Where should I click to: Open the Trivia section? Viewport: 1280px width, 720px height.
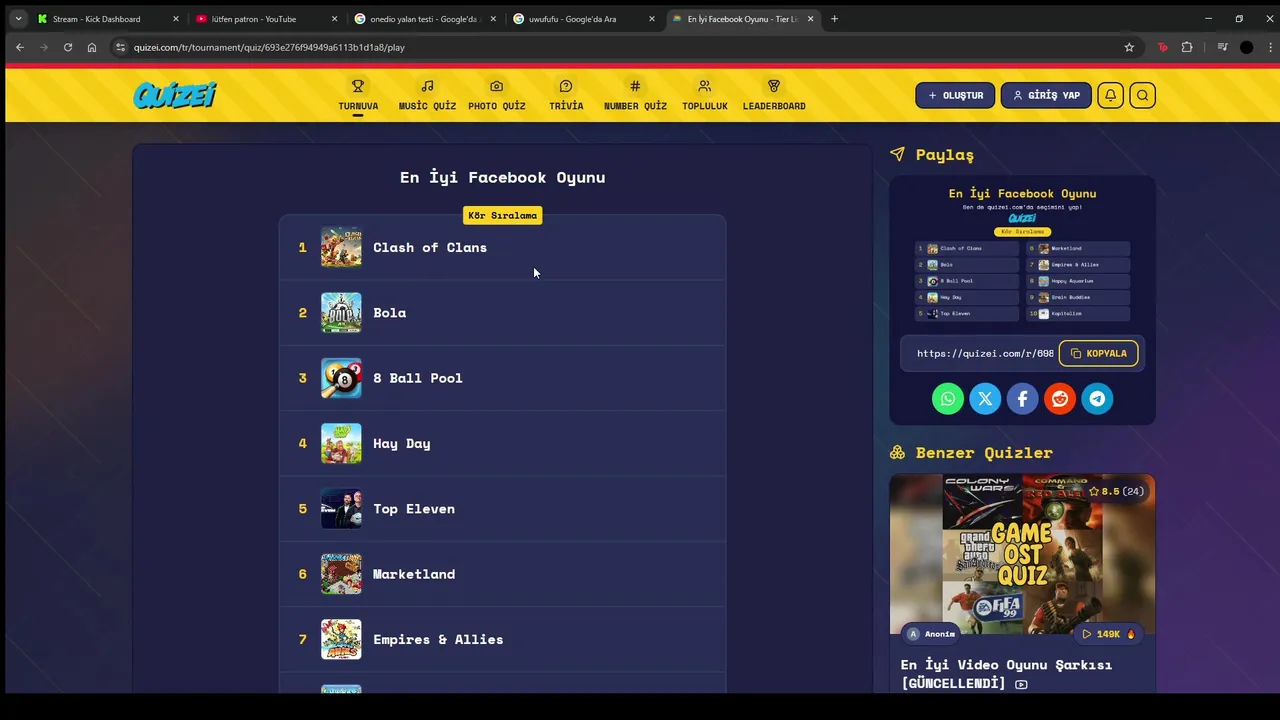click(566, 95)
